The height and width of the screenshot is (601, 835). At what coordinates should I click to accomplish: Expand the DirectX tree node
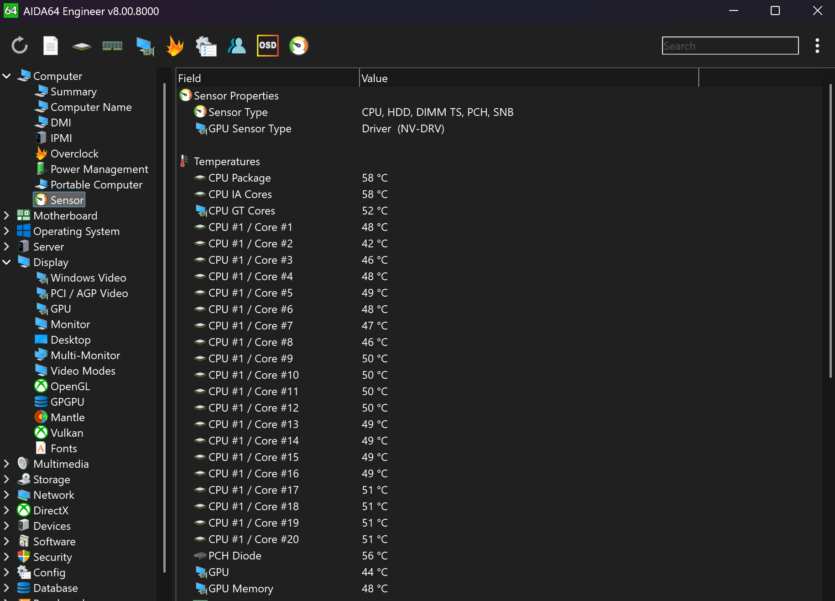point(6,510)
